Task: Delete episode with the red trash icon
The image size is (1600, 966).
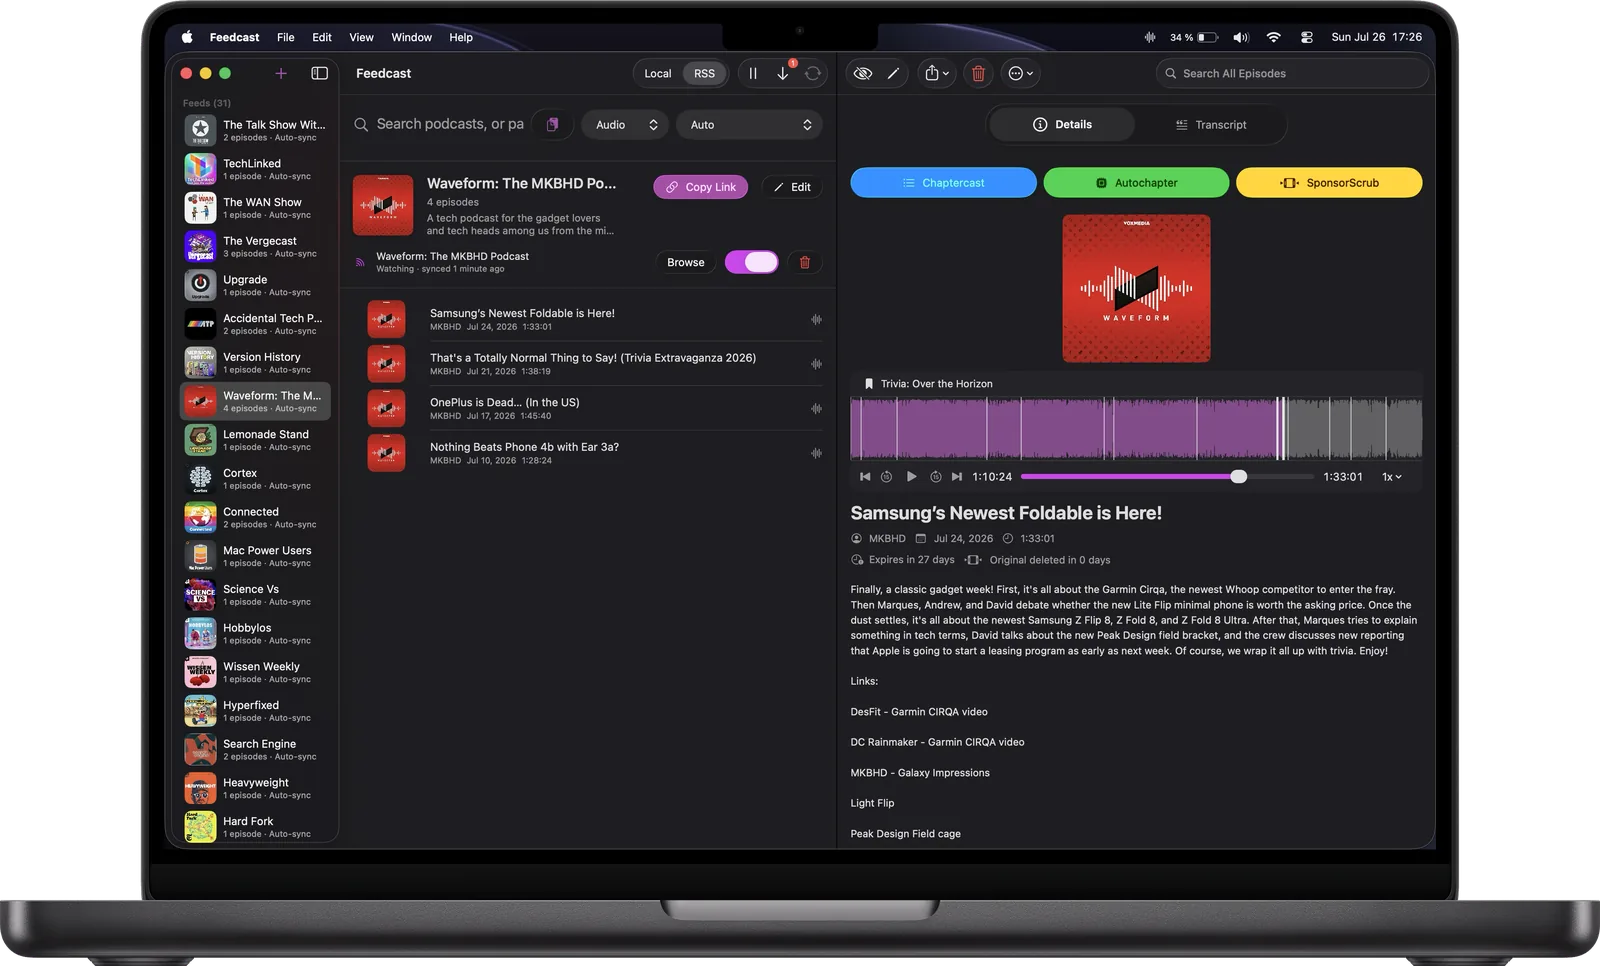Action: coord(979,73)
